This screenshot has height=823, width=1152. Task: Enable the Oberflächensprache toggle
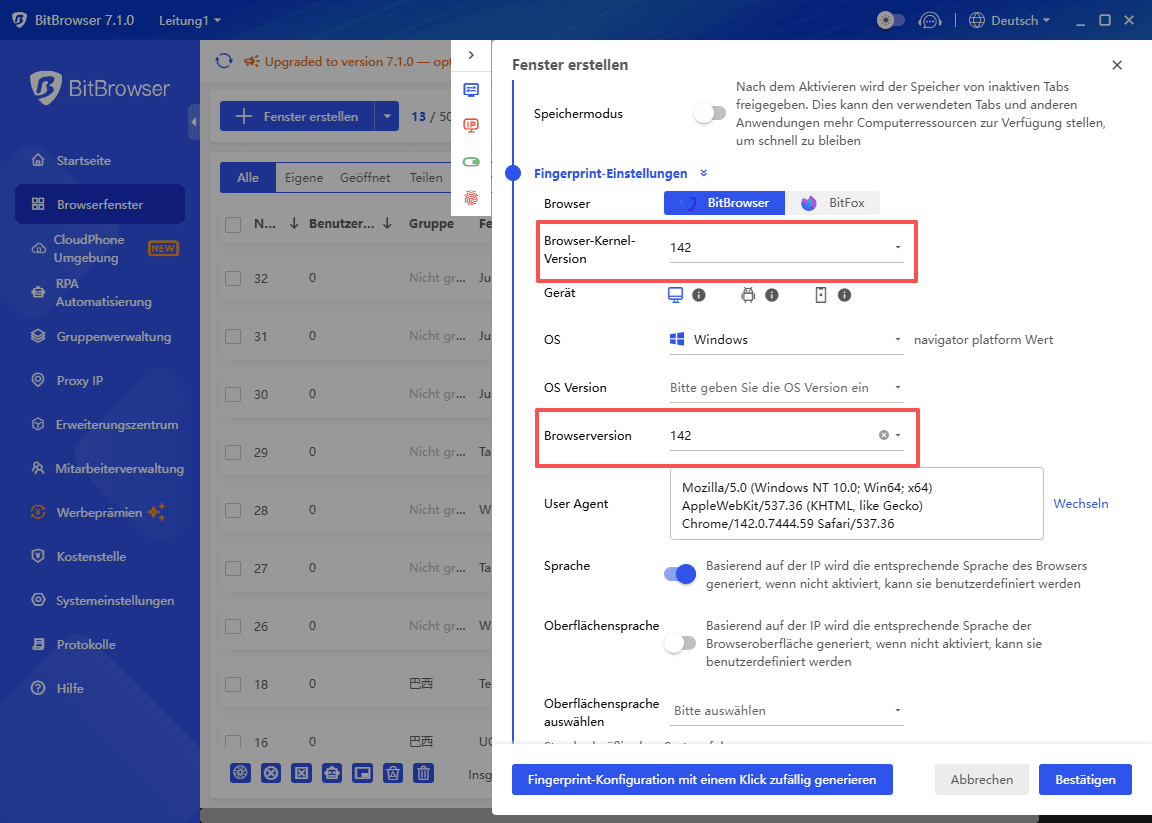(x=680, y=644)
